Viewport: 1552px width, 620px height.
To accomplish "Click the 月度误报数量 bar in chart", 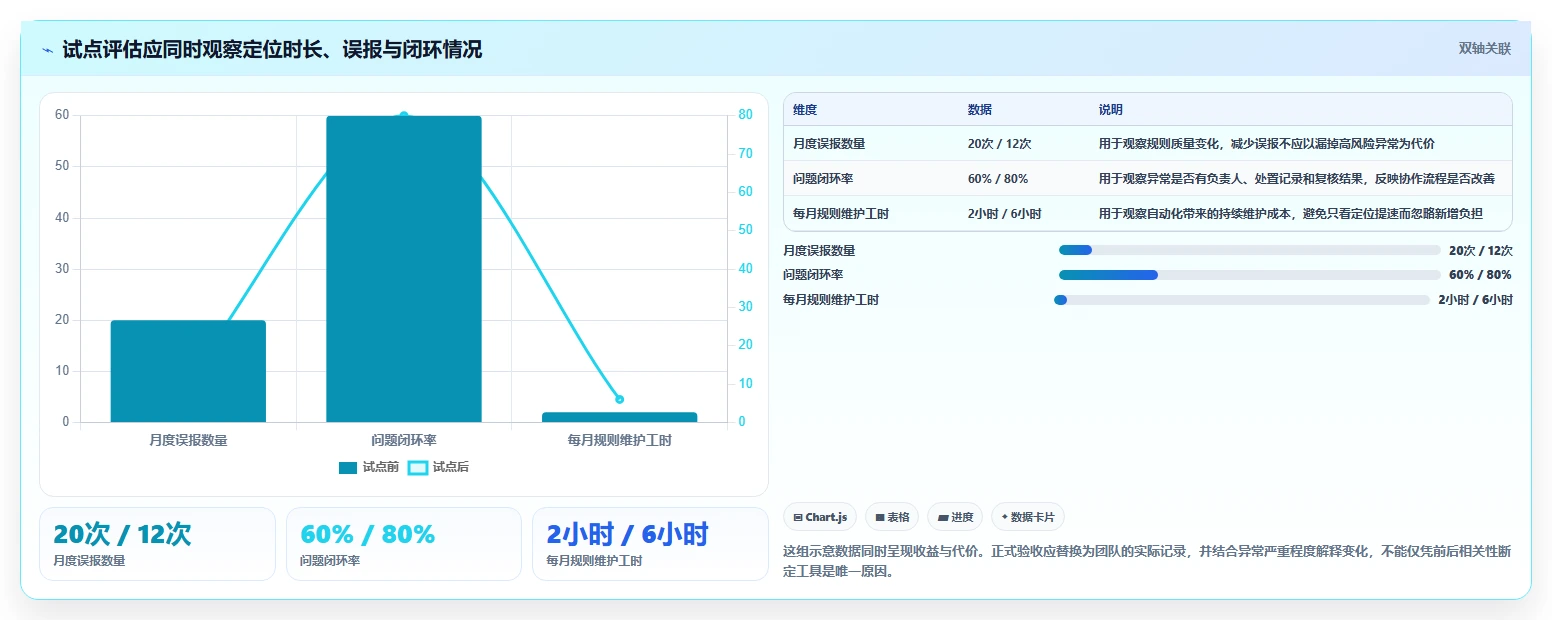I will (188, 371).
